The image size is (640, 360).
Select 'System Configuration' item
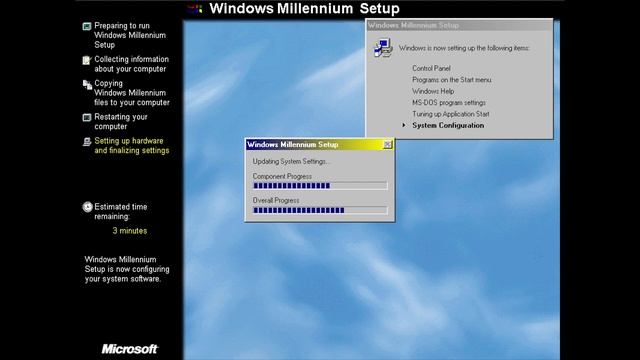click(448, 125)
